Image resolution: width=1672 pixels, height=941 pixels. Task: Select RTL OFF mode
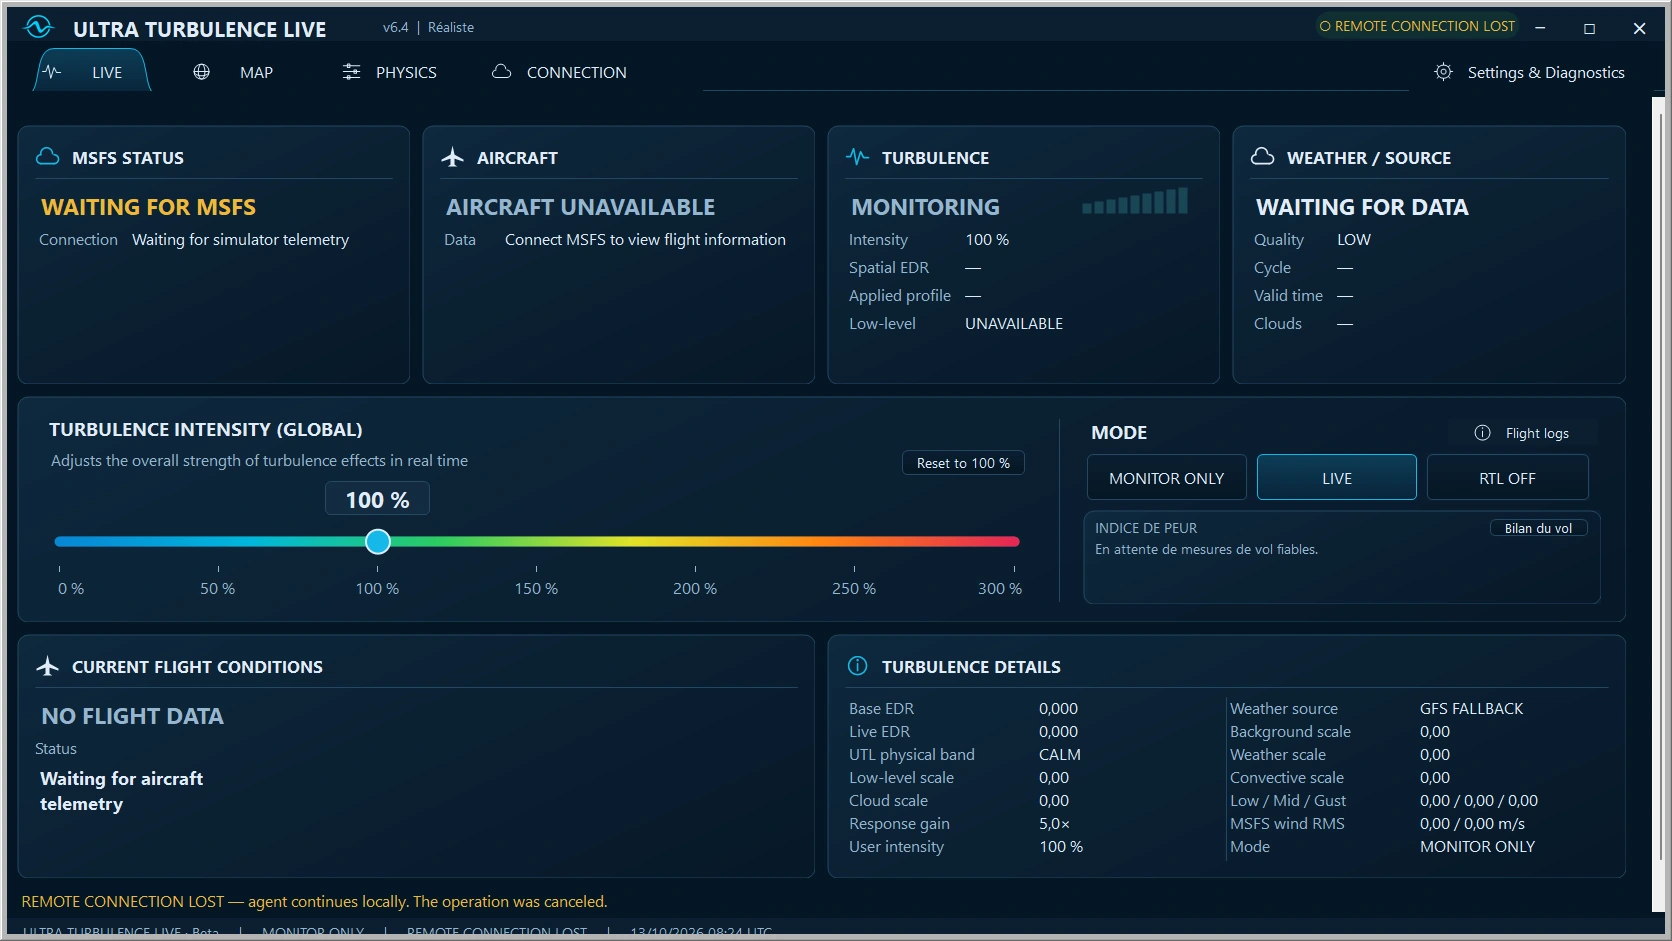point(1507,478)
